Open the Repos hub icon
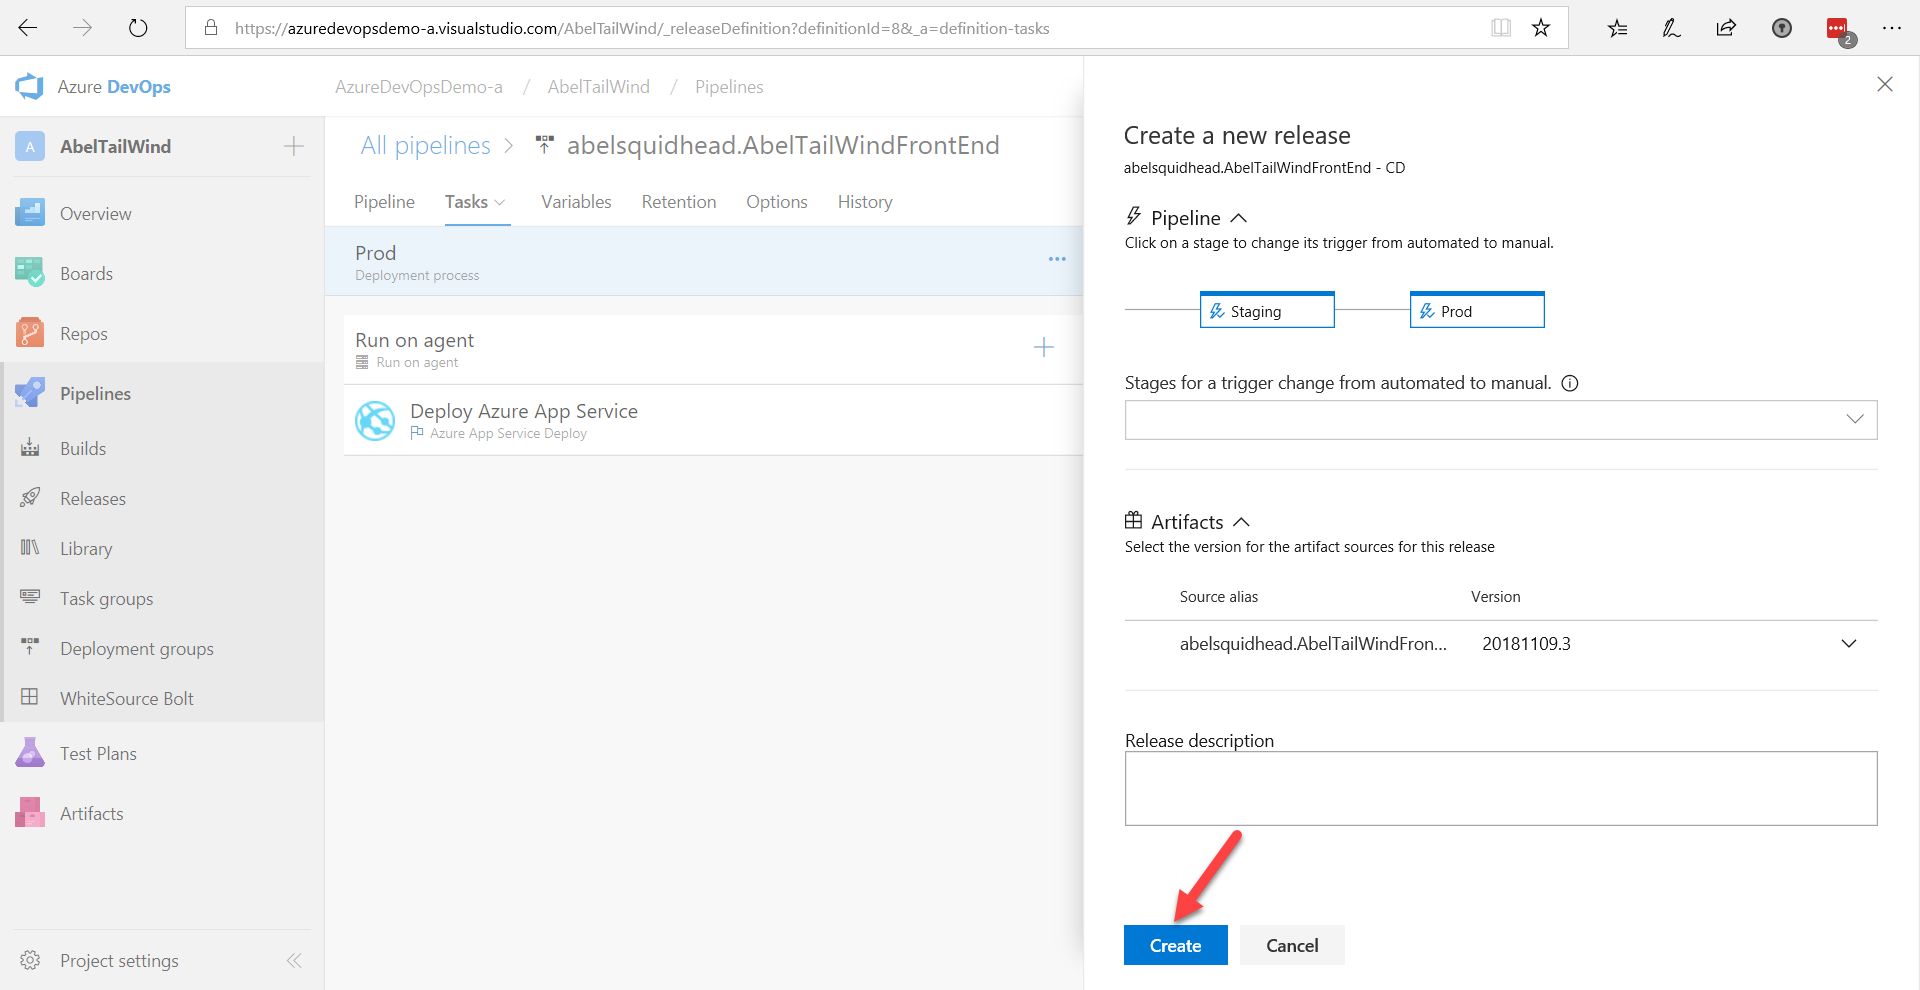 30,333
